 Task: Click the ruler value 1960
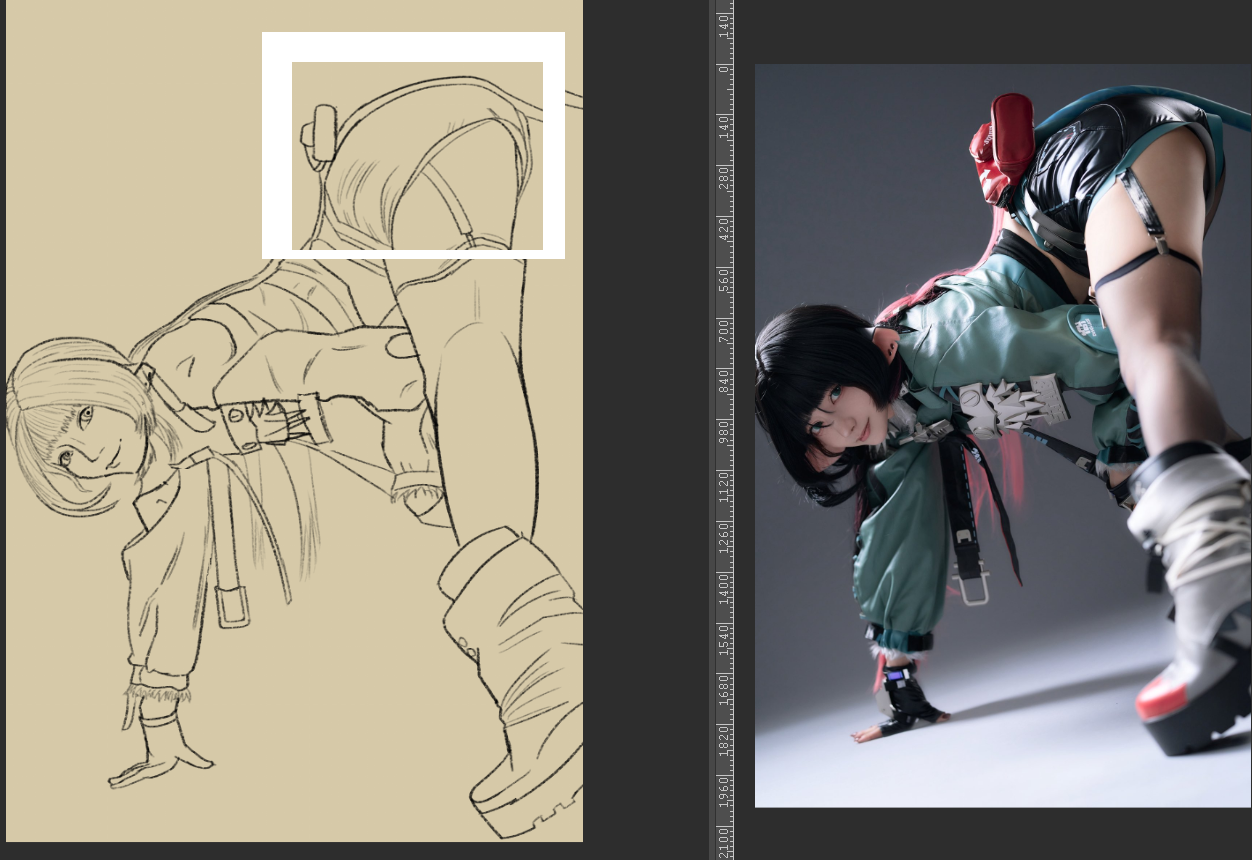723,792
